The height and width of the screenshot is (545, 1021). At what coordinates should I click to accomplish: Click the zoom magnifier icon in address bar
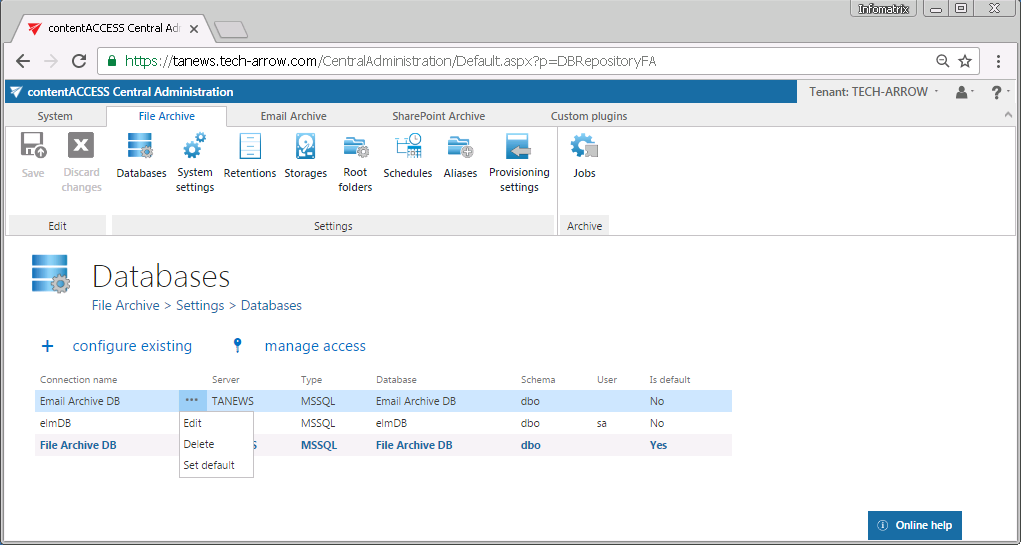(942, 61)
